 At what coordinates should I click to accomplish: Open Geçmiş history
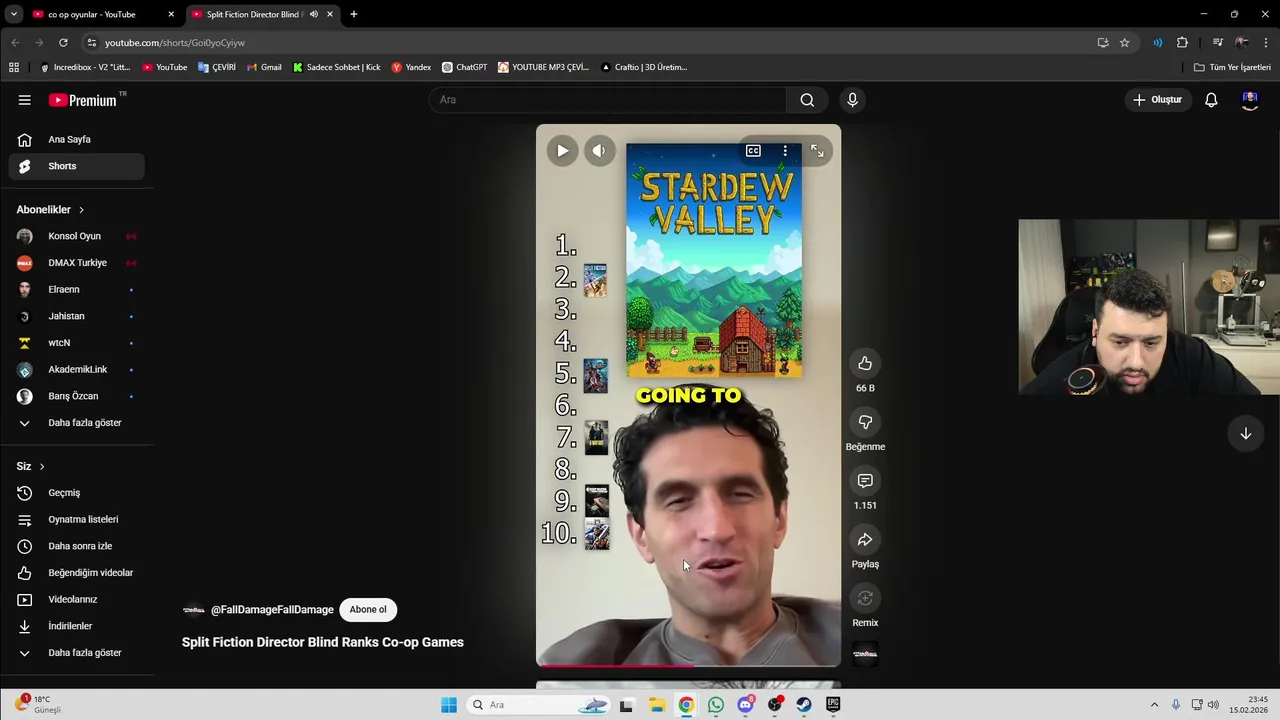(x=76, y=493)
